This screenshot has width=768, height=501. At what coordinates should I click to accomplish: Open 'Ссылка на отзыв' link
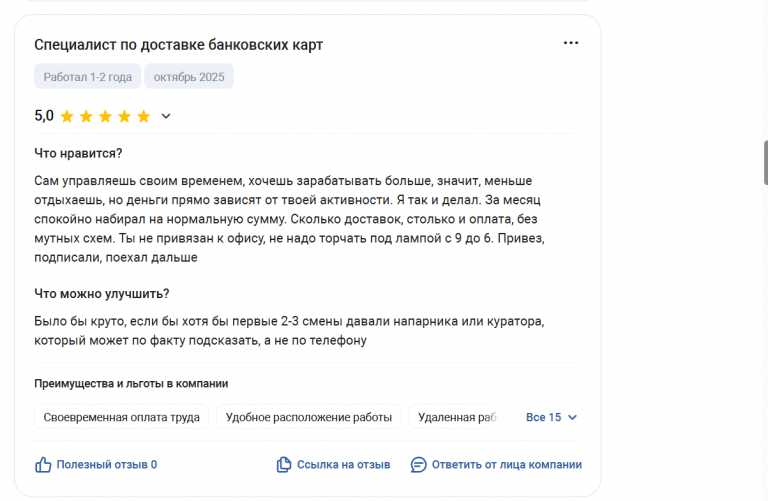[x=343, y=465]
